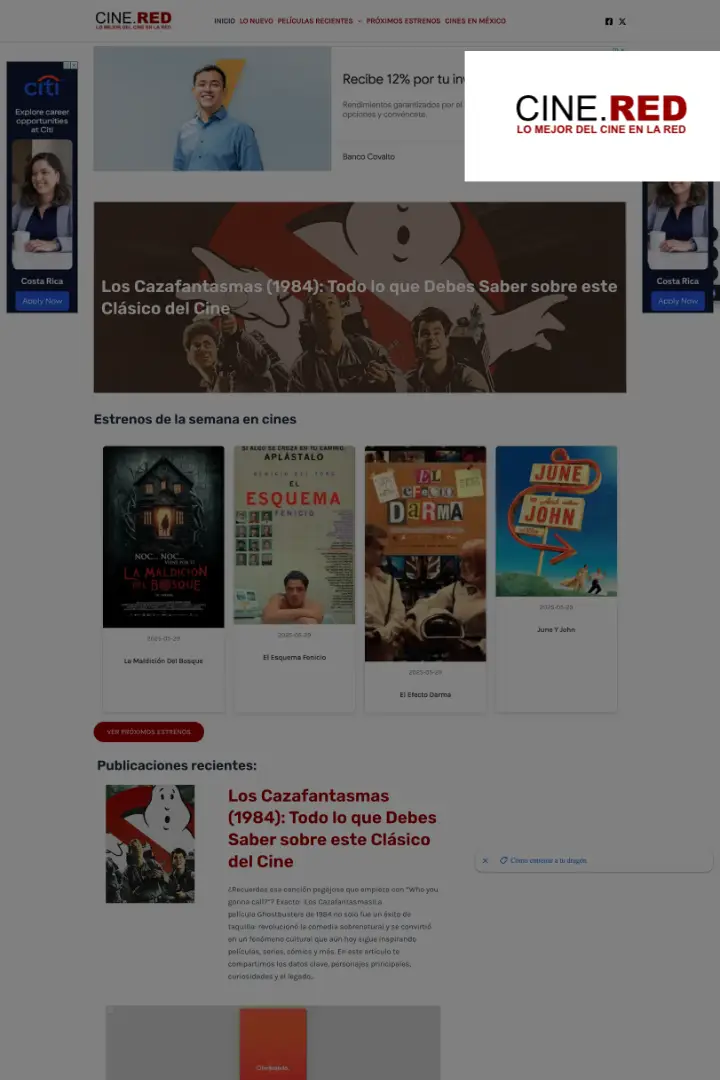Click the 'Banco Covalto' advertiser label
The height and width of the screenshot is (1080, 720).
click(369, 157)
